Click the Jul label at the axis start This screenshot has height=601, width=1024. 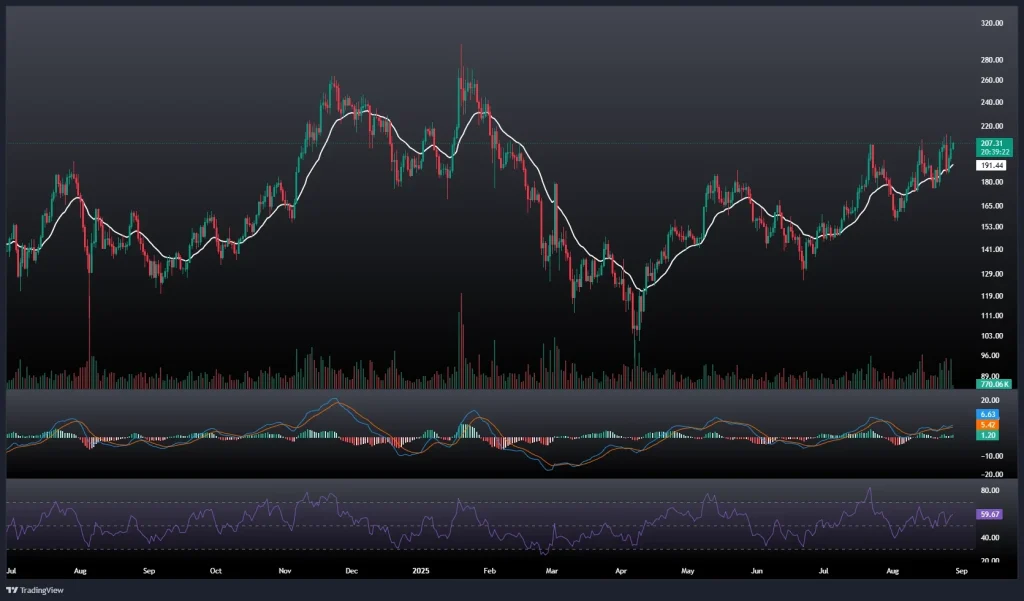click(11, 570)
